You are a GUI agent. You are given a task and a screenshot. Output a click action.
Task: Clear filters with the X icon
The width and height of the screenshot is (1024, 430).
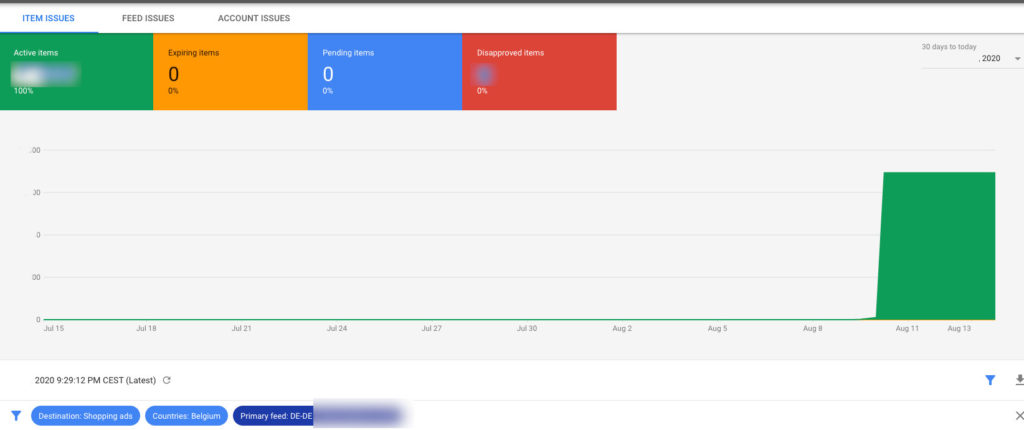(x=1019, y=415)
